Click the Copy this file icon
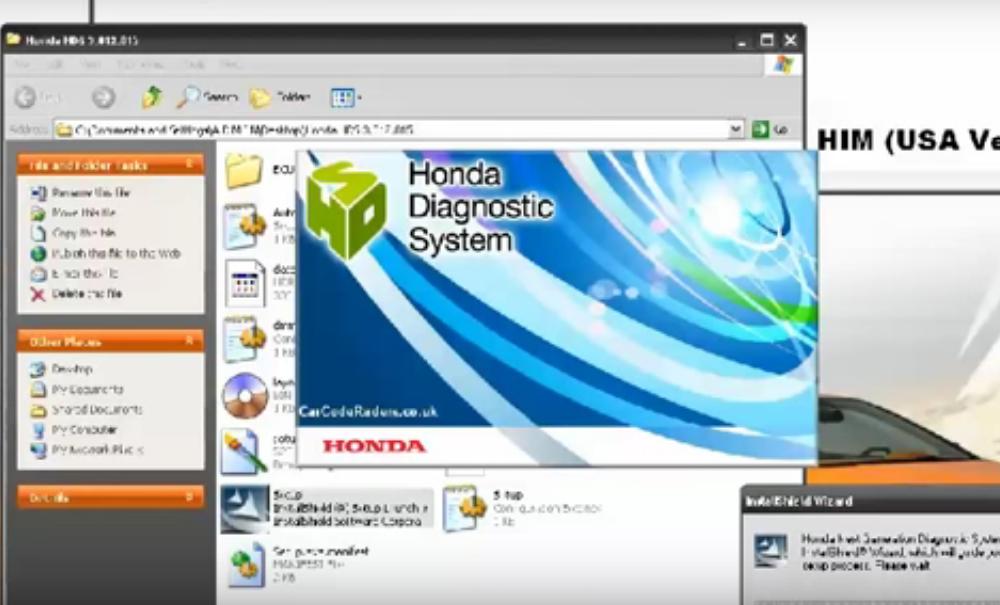This screenshot has height=605, width=1000. pyautogui.click(x=38, y=233)
